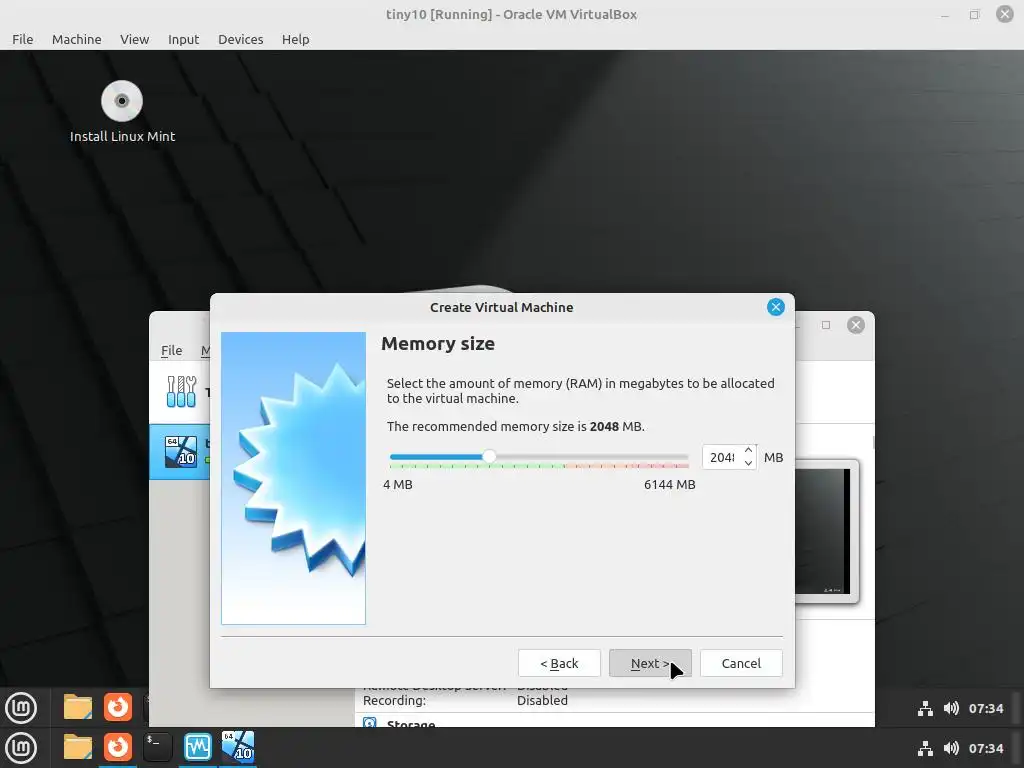1024x768 pixels.
Task: Open the Files folder in the bottom-most panel
Action: [x=78, y=747]
